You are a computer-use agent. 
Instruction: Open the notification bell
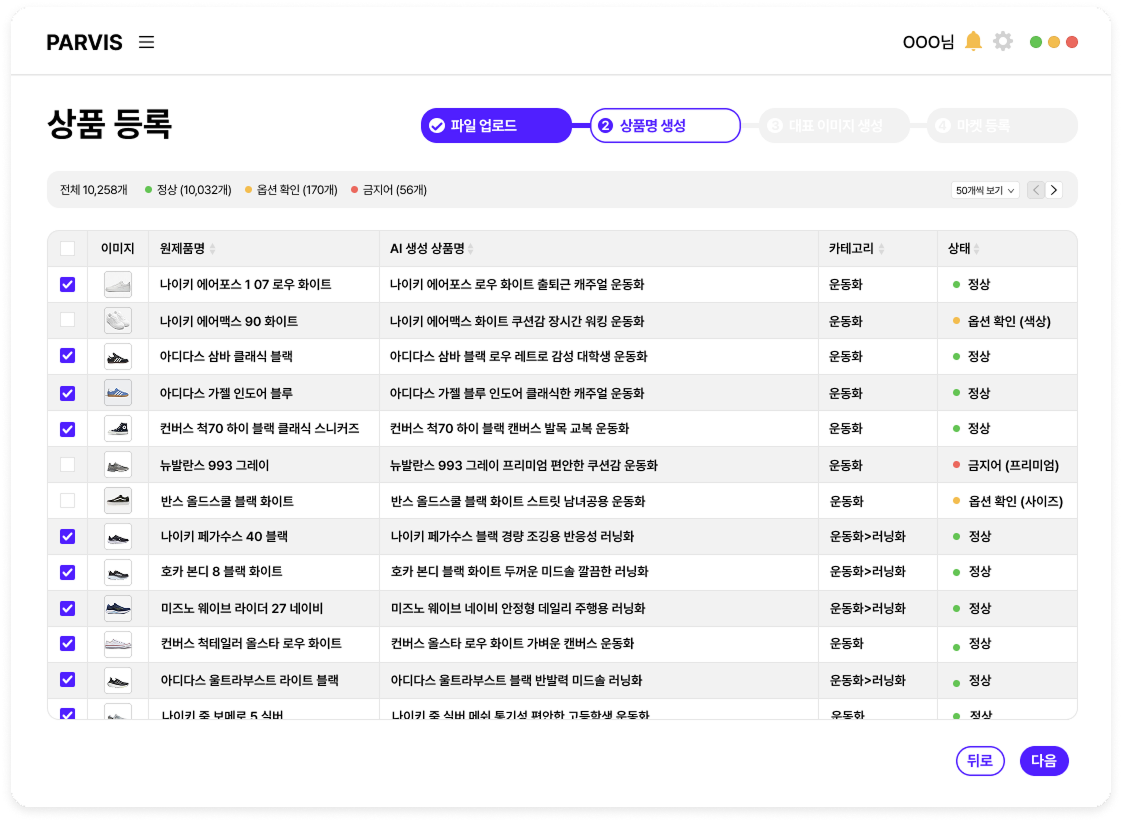(x=972, y=41)
